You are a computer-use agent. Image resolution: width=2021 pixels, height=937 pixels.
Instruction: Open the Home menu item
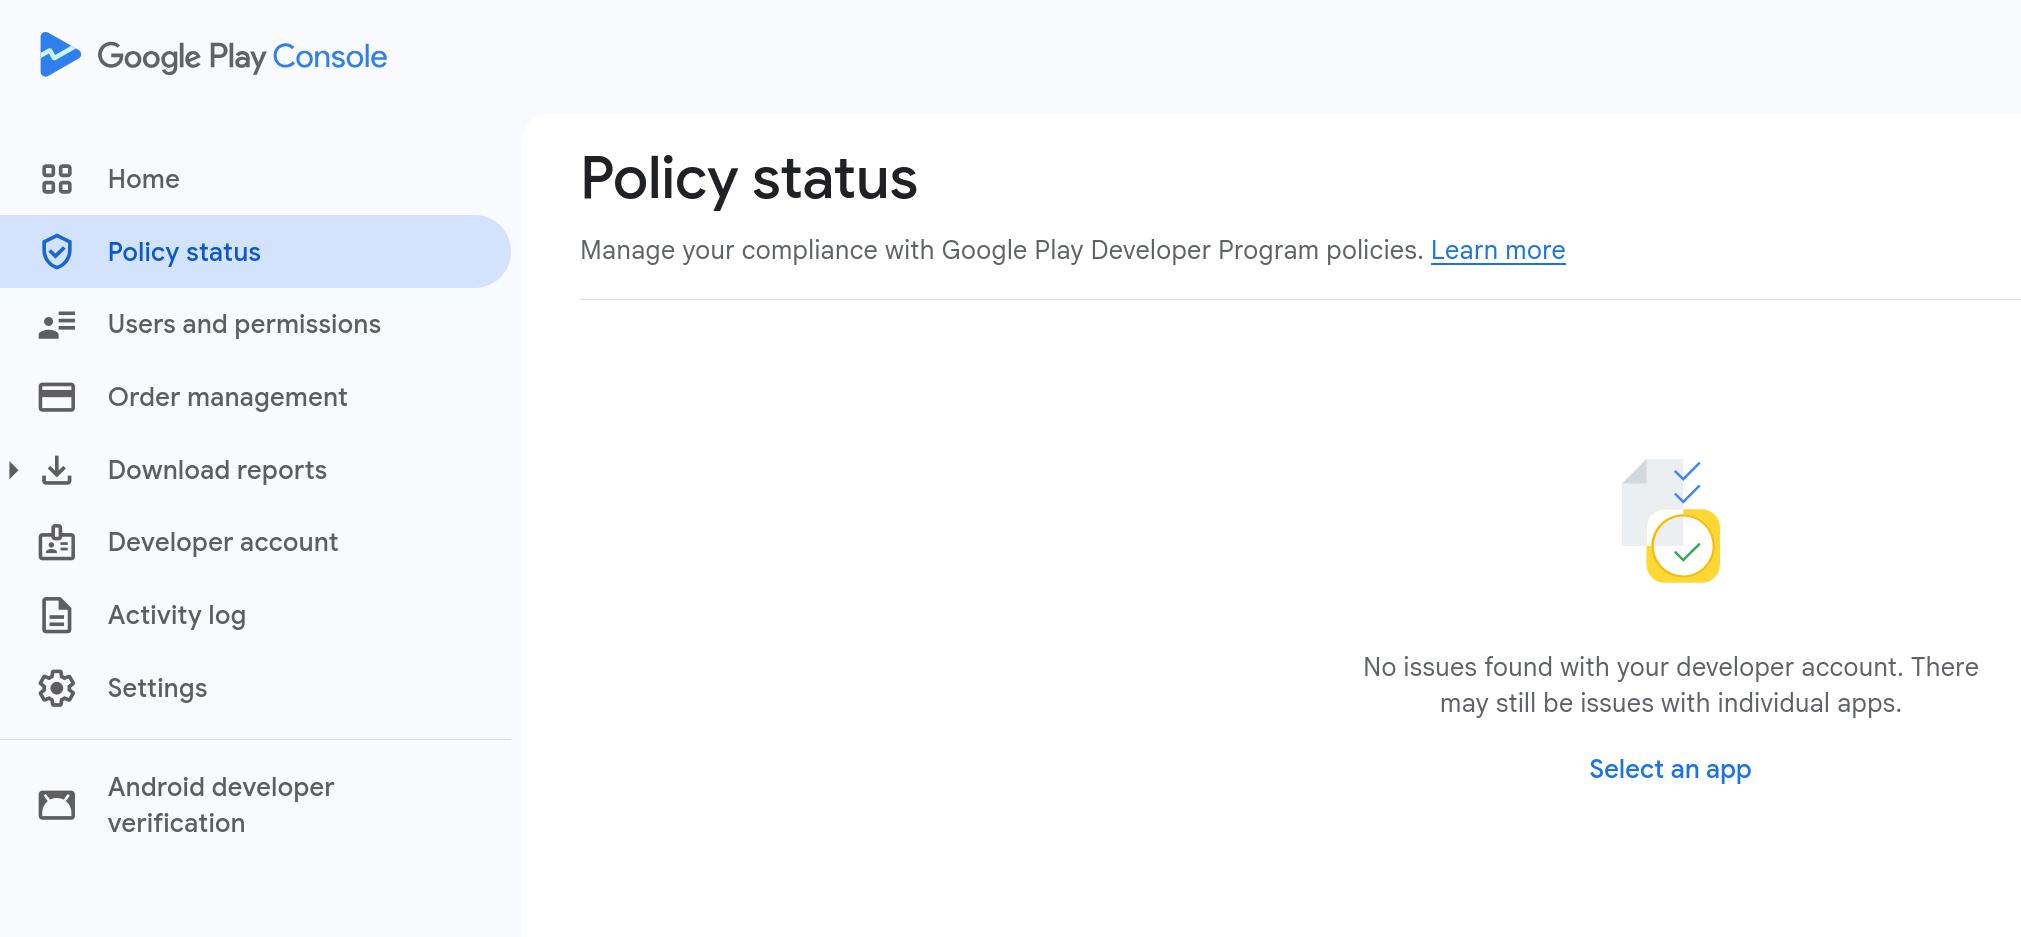coord(144,179)
